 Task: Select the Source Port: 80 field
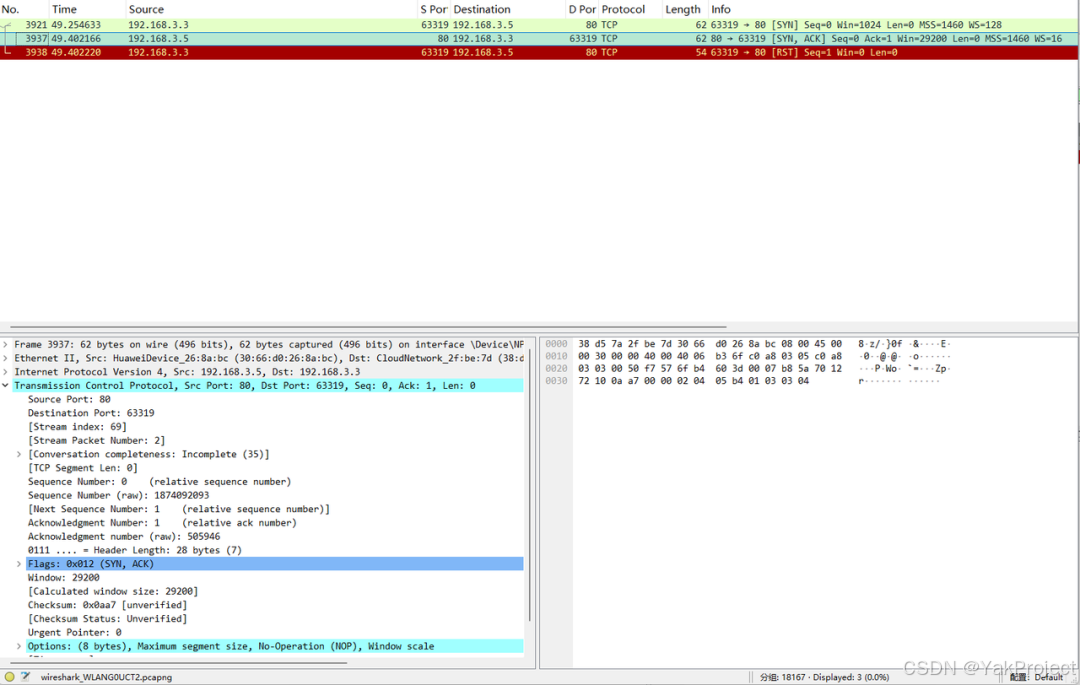click(69, 399)
